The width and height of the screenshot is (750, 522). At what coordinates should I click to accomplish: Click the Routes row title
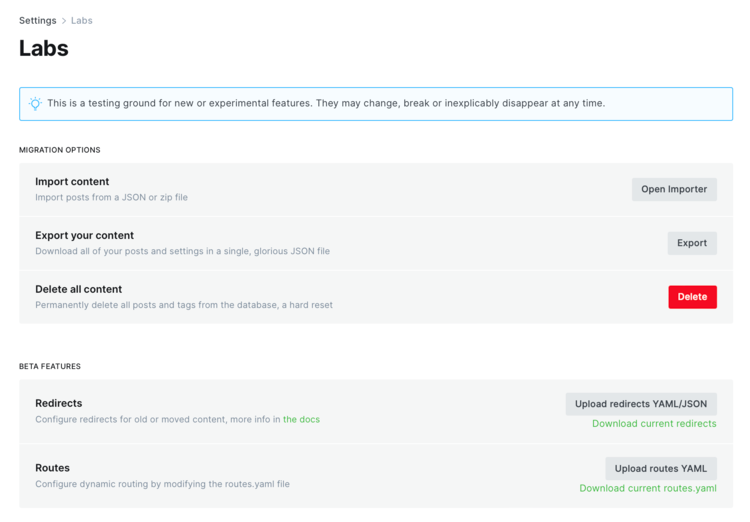pyautogui.click(x=53, y=467)
